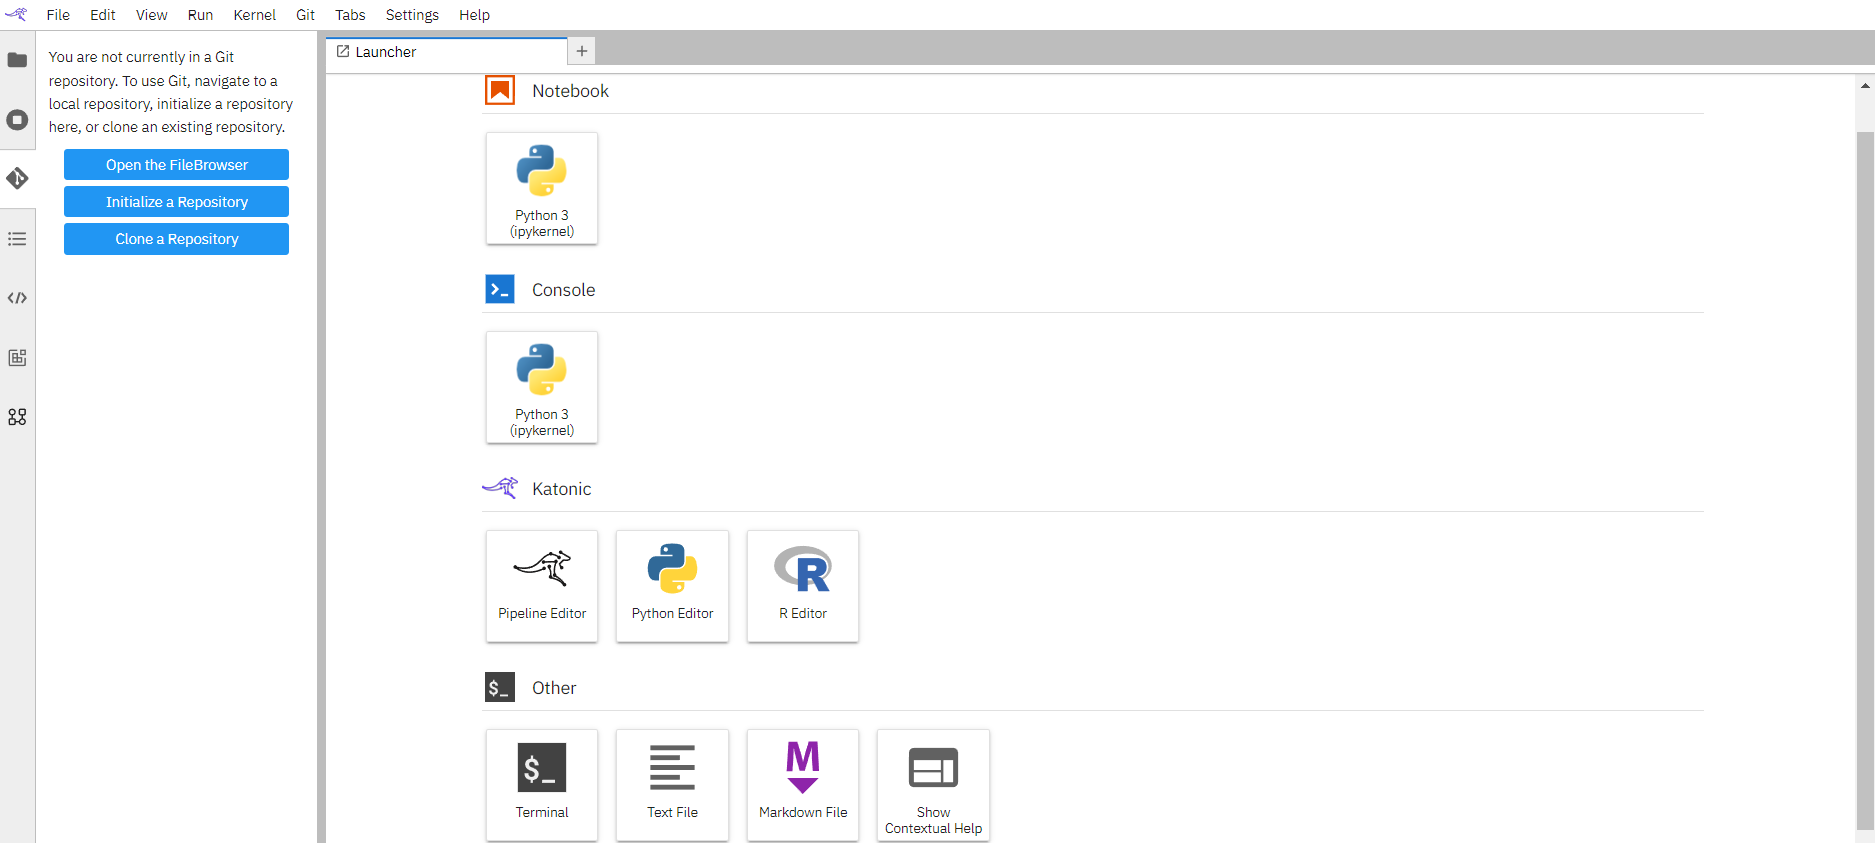1875x843 pixels.
Task: Click the Console section prompt icon
Action: pos(500,289)
